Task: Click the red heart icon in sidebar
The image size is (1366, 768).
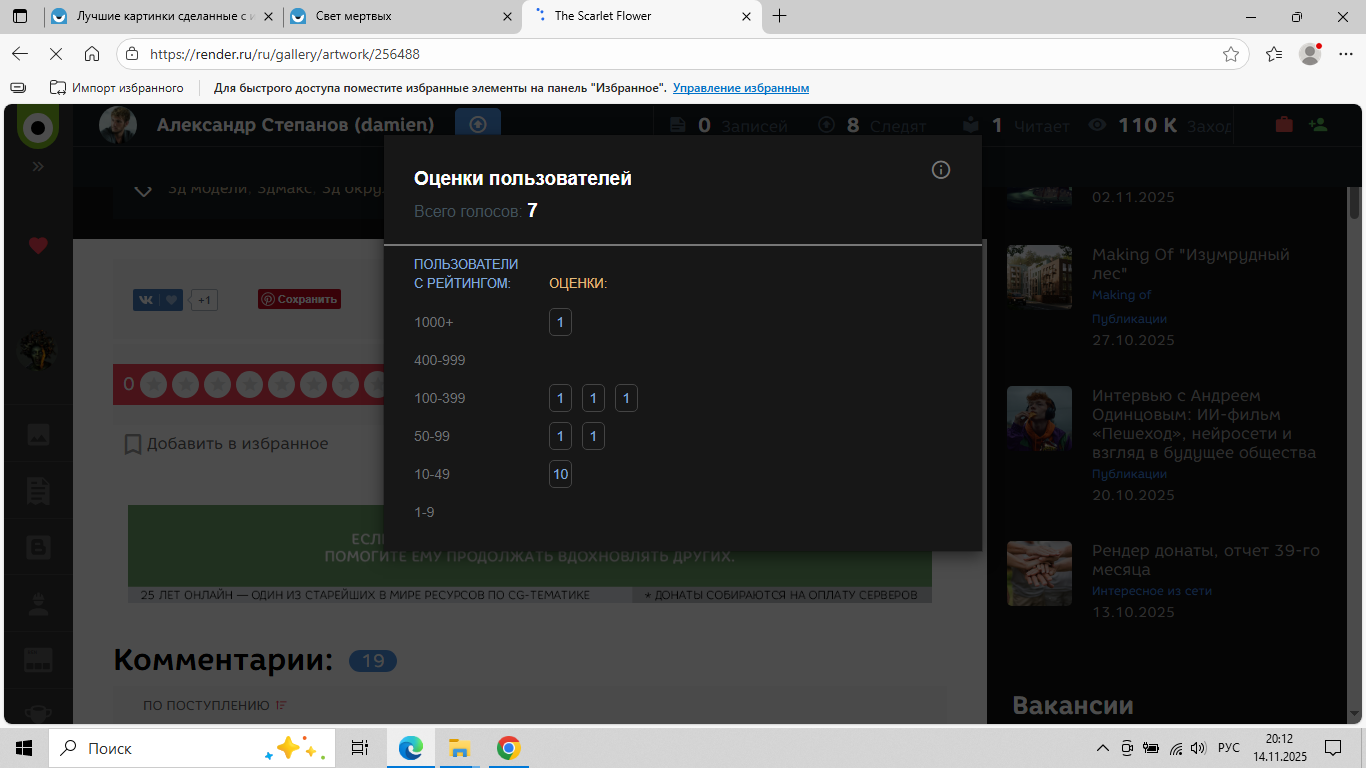Action: point(38,245)
